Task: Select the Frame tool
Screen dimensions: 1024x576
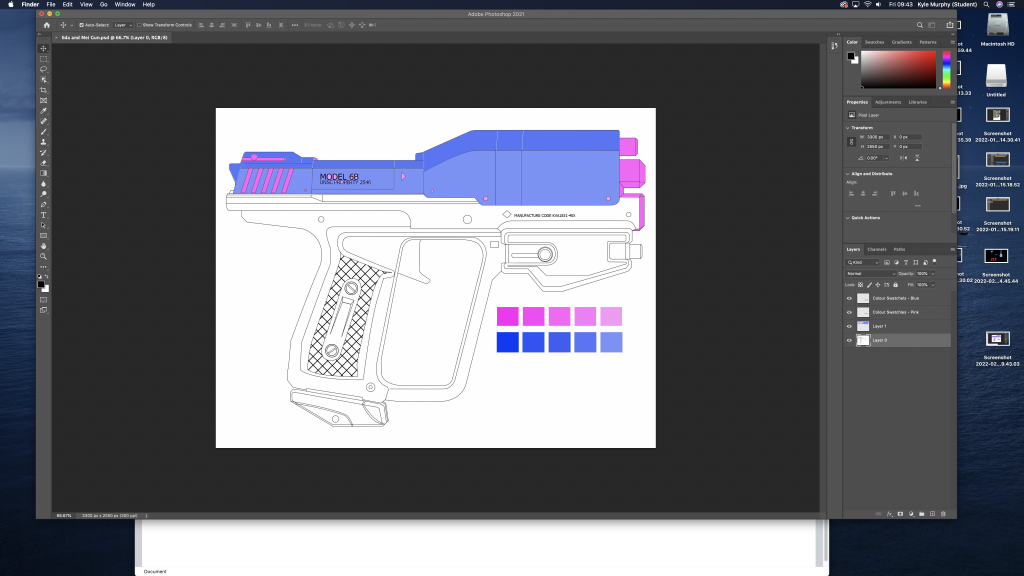Action: pos(44,101)
